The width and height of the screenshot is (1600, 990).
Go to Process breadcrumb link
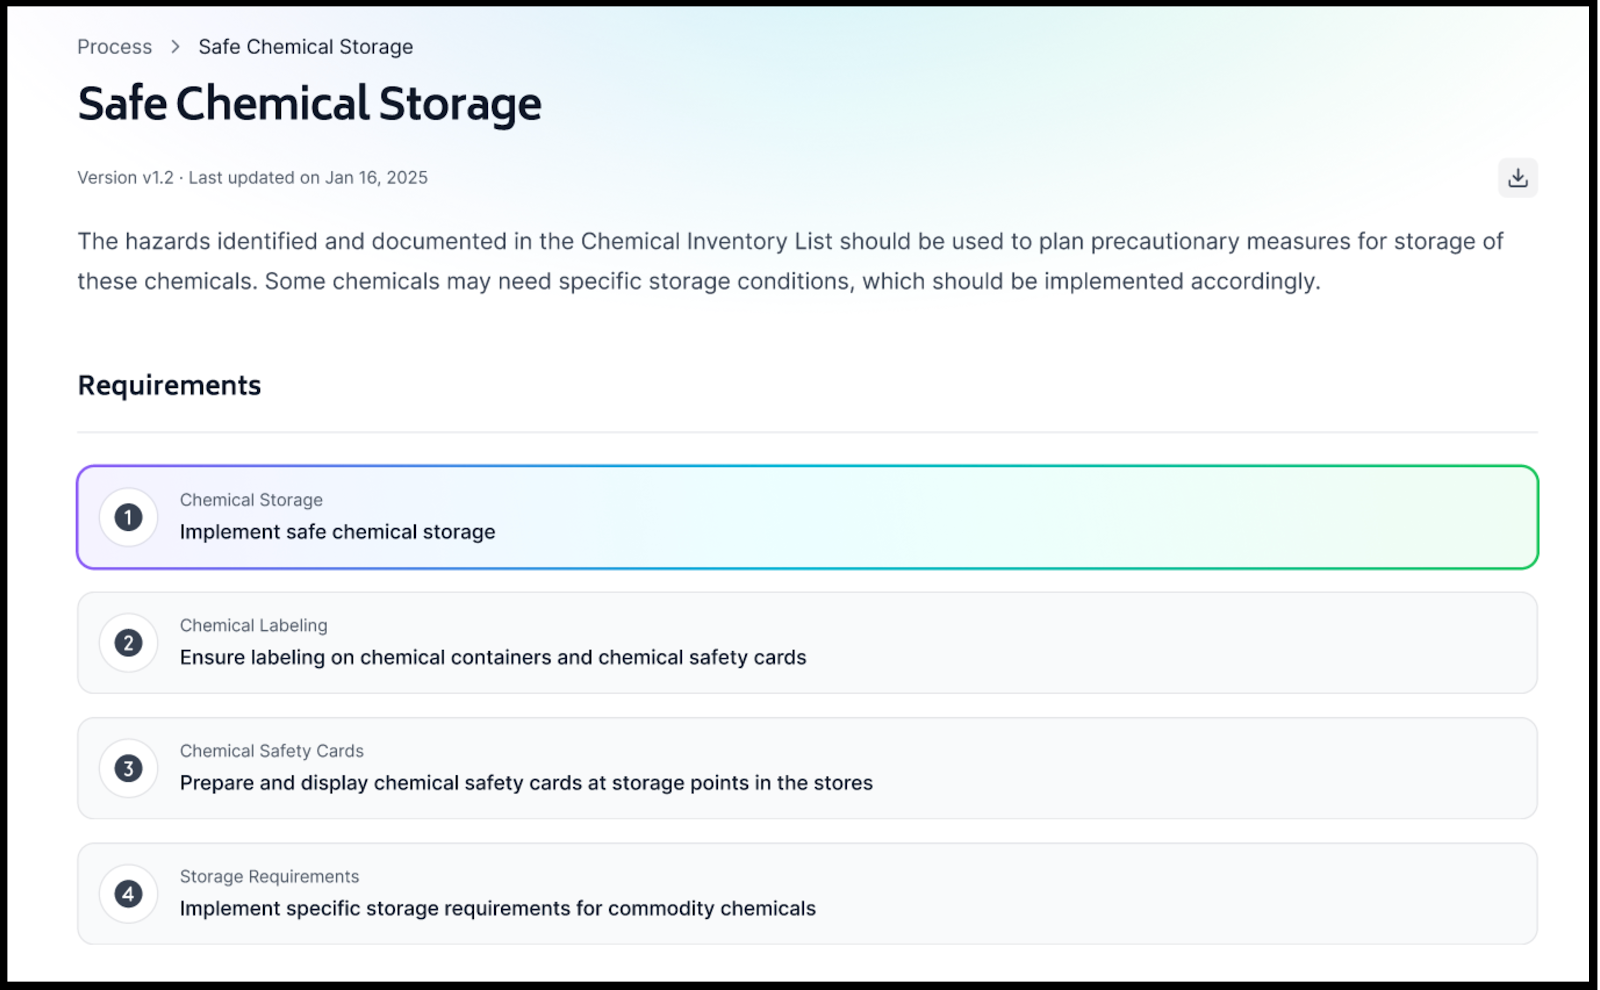[115, 47]
